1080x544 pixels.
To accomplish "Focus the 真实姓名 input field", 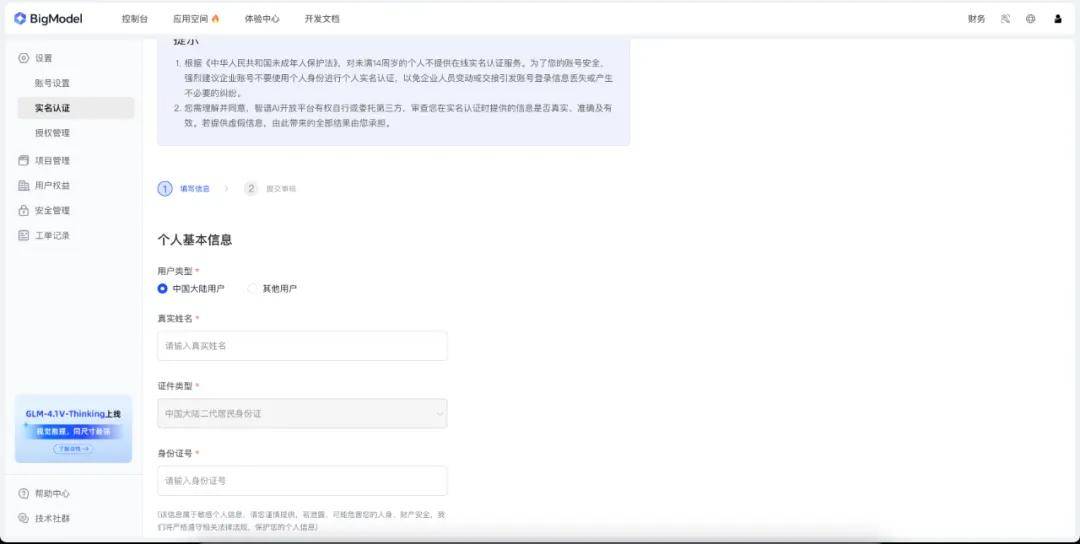I will click(302, 346).
